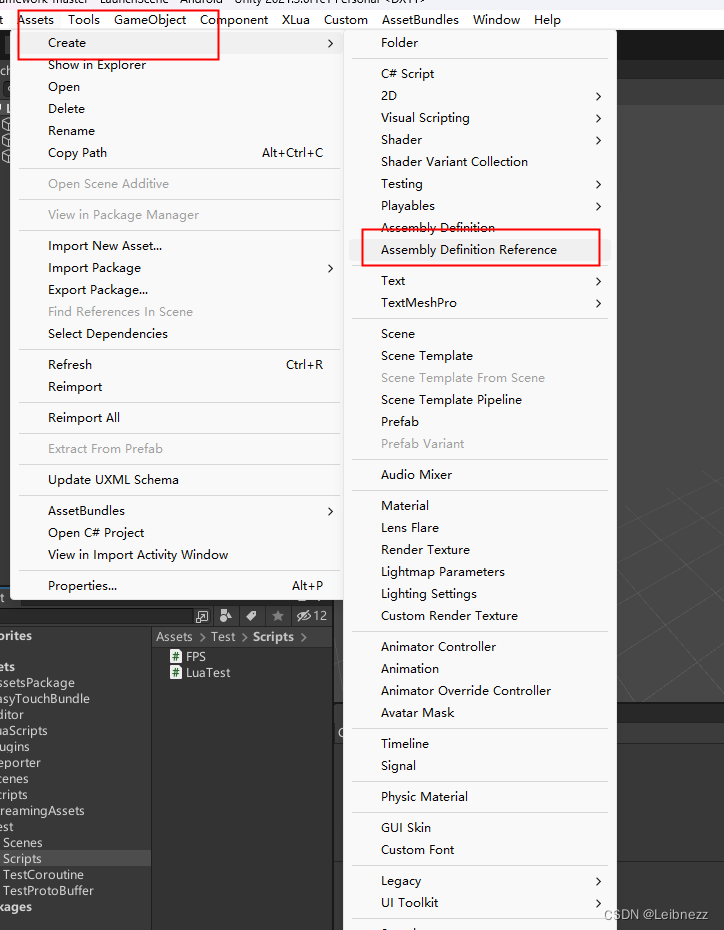Click the favorites star icon
The height and width of the screenshot is (930, 724).
pyautogui.click(x=278, y=616)
